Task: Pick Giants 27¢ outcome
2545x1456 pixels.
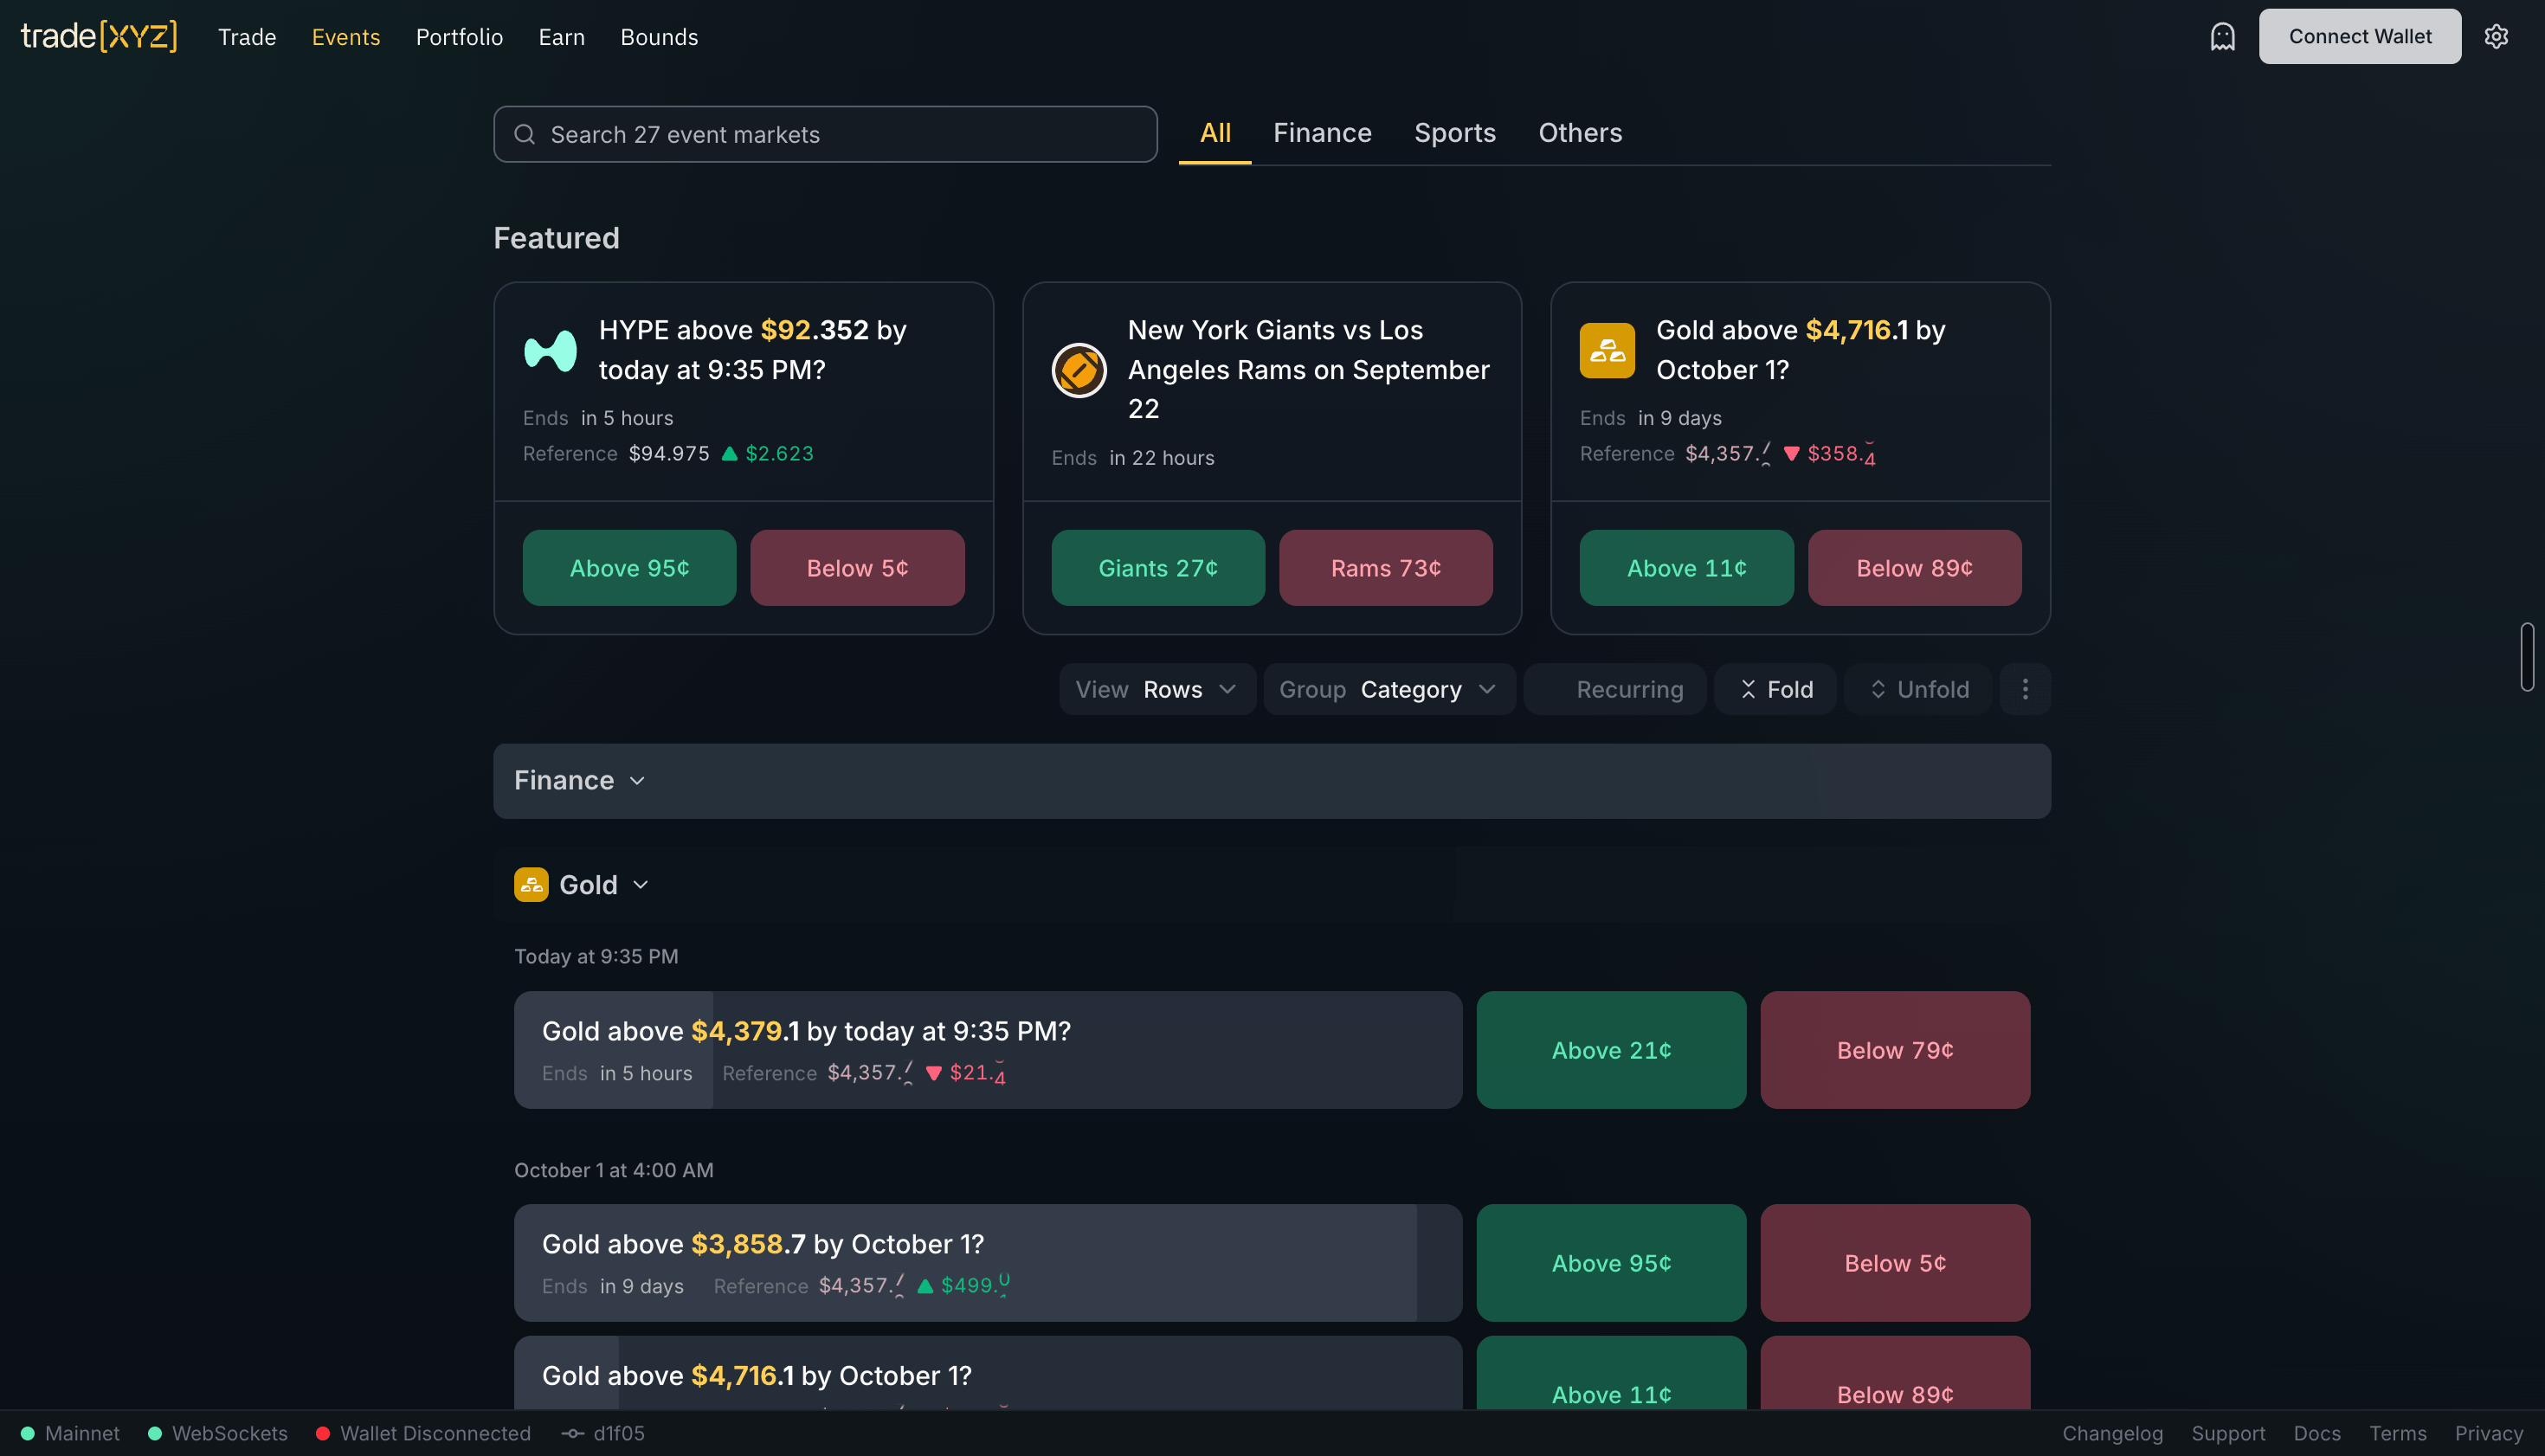Action: click(x=1158, y=568)
